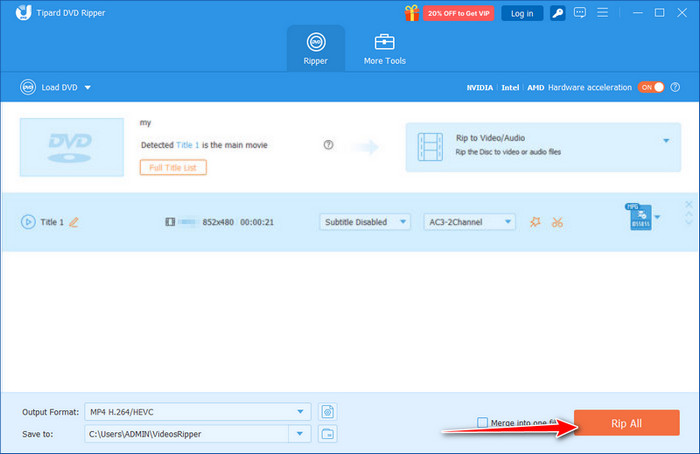Expand the AC3-2Channel audio dropdown
700x454 pixels.
(x=469, y=222)
